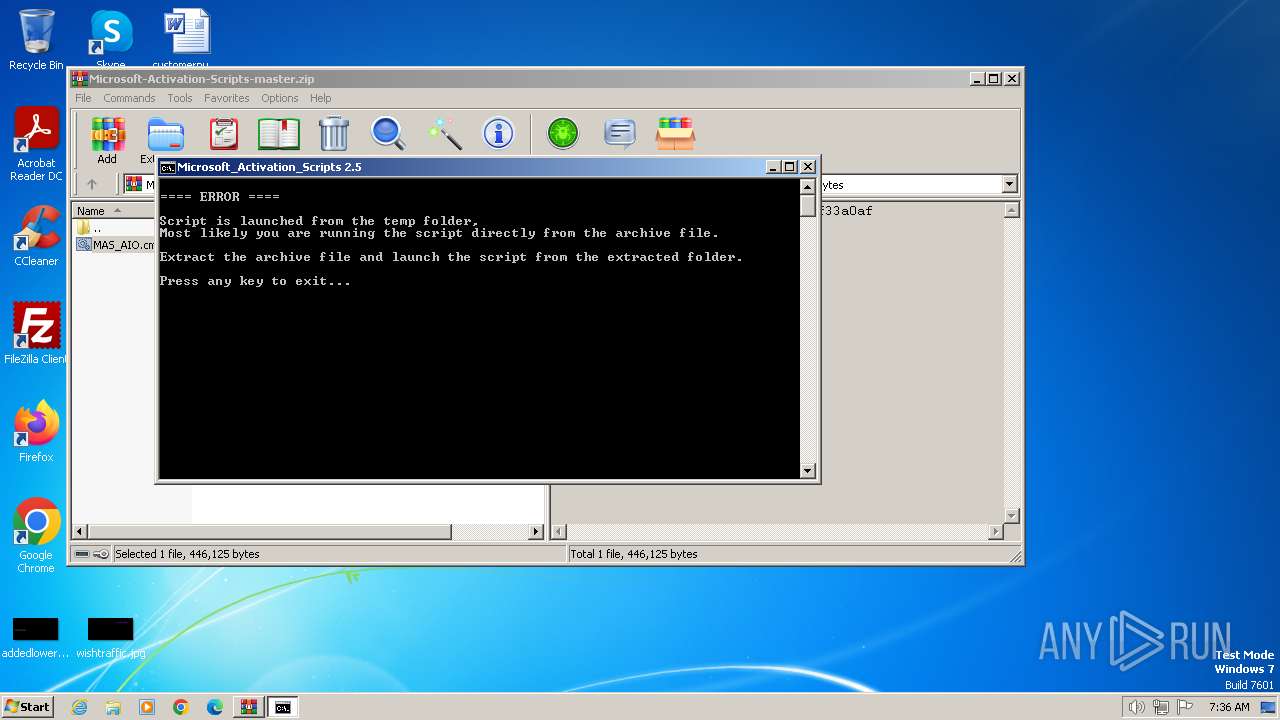This screenshot has width=1280, height=720.
Task: Open the media player taskbar icon
Action: point(147,707)
